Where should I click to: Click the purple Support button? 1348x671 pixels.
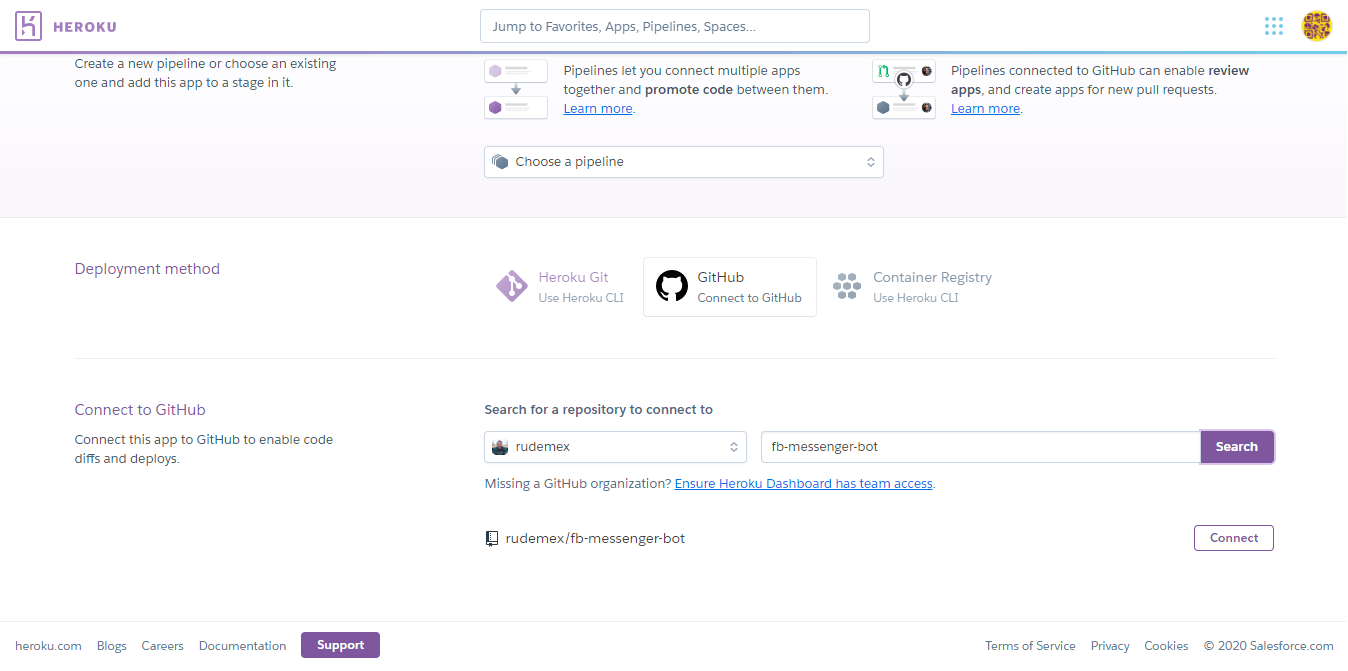click(x=340, y=645)
